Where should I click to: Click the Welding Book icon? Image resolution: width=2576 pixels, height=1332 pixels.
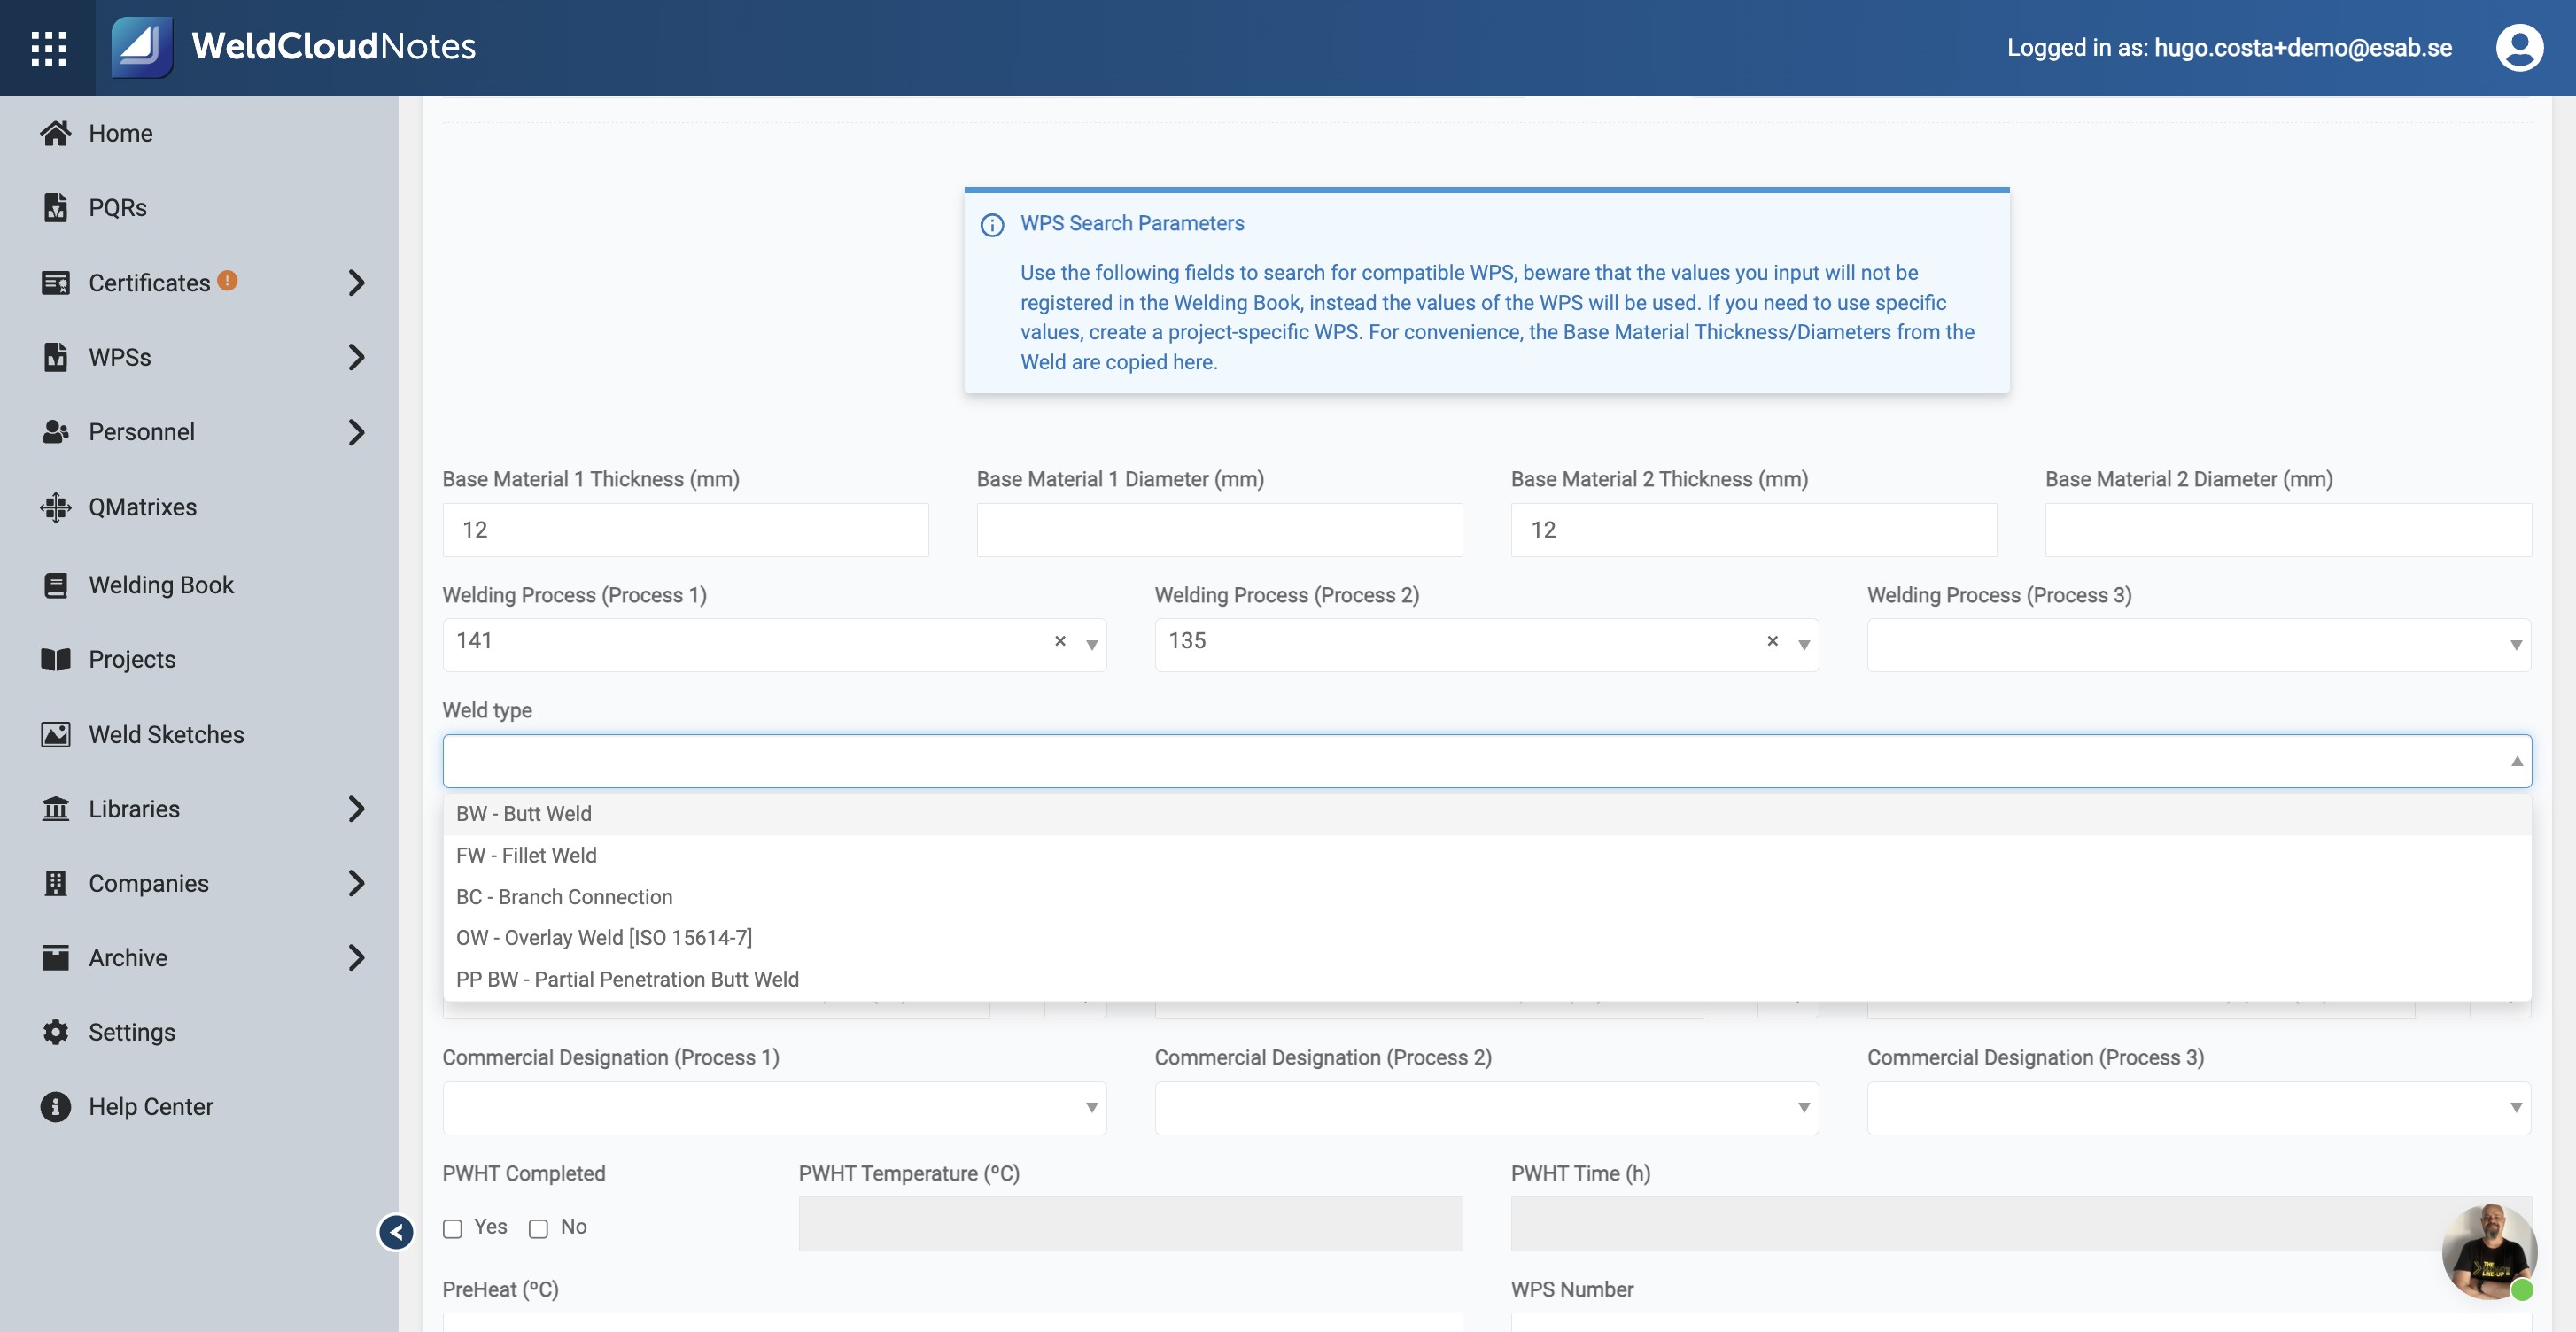pos(56,585)
